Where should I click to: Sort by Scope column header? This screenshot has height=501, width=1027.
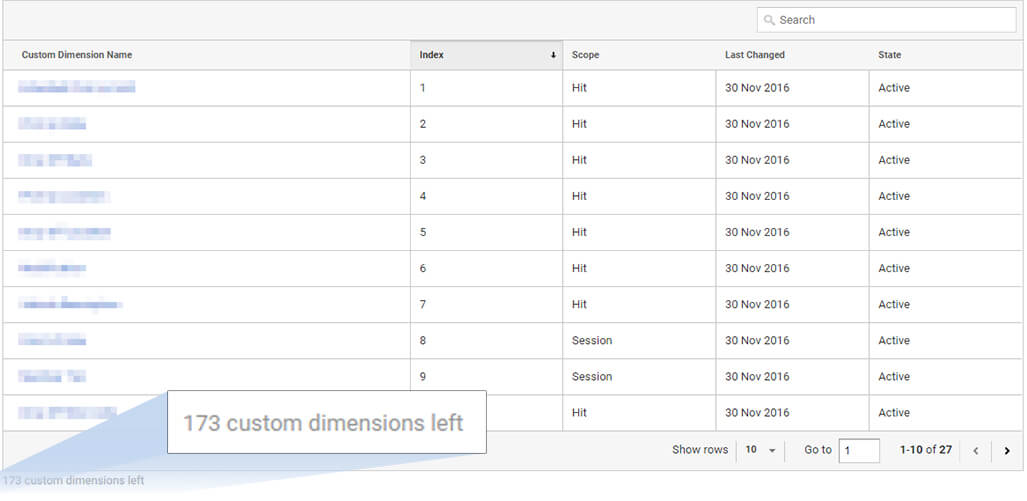coord(586,55)
